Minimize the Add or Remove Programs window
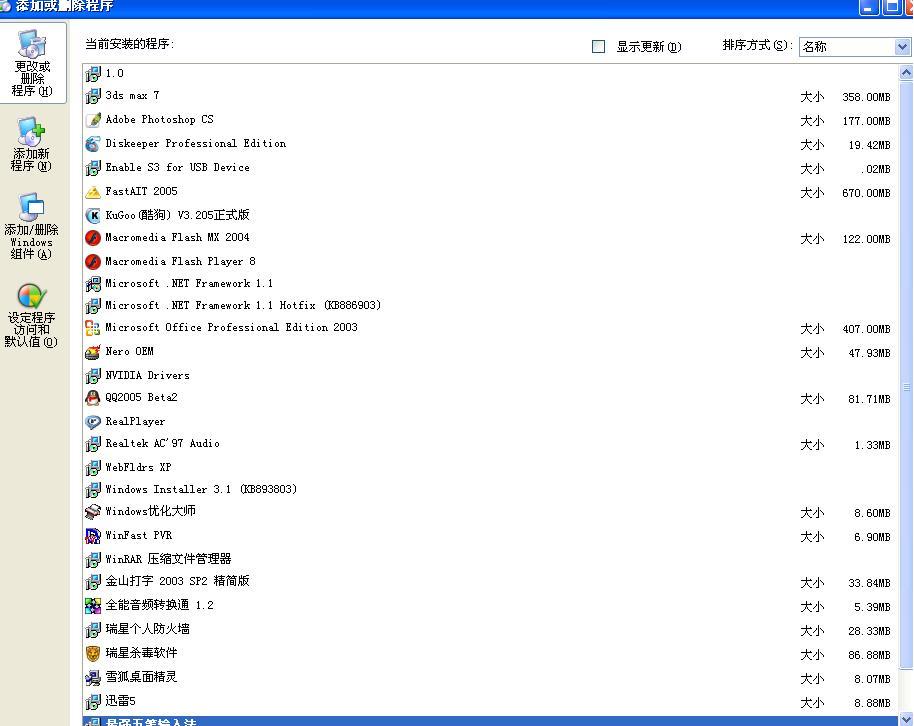Image resolution: width=914 pixels, height=726 pixels. click(x=869, y=8)
